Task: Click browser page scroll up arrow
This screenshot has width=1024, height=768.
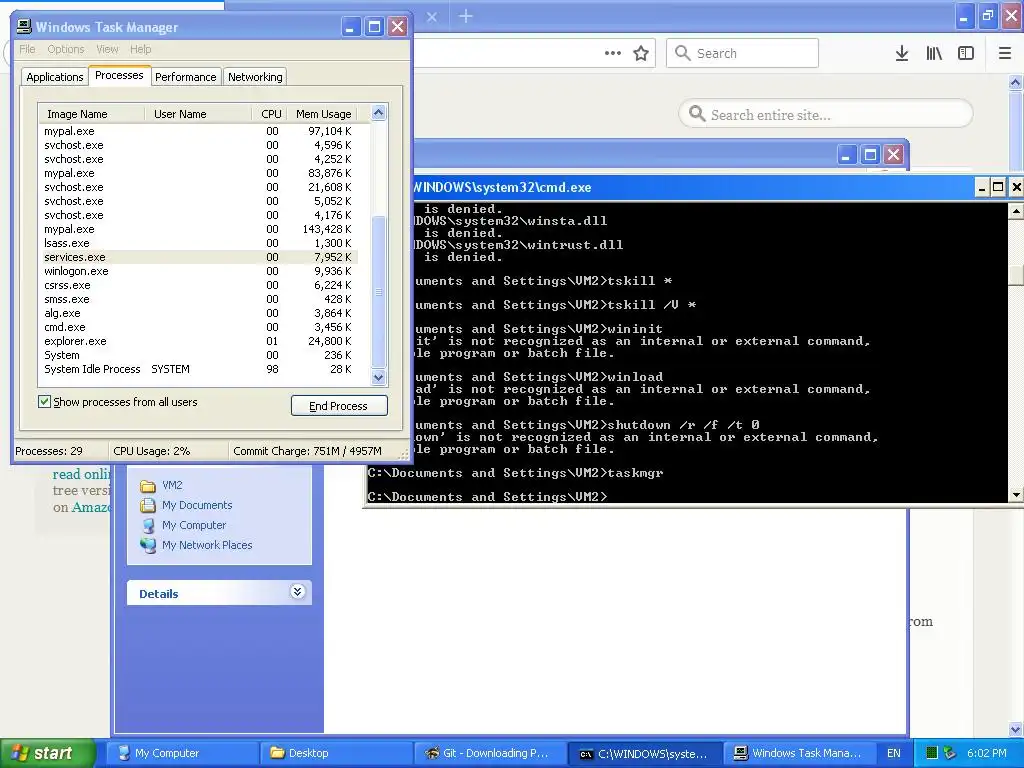Action: coord(1015,83)
